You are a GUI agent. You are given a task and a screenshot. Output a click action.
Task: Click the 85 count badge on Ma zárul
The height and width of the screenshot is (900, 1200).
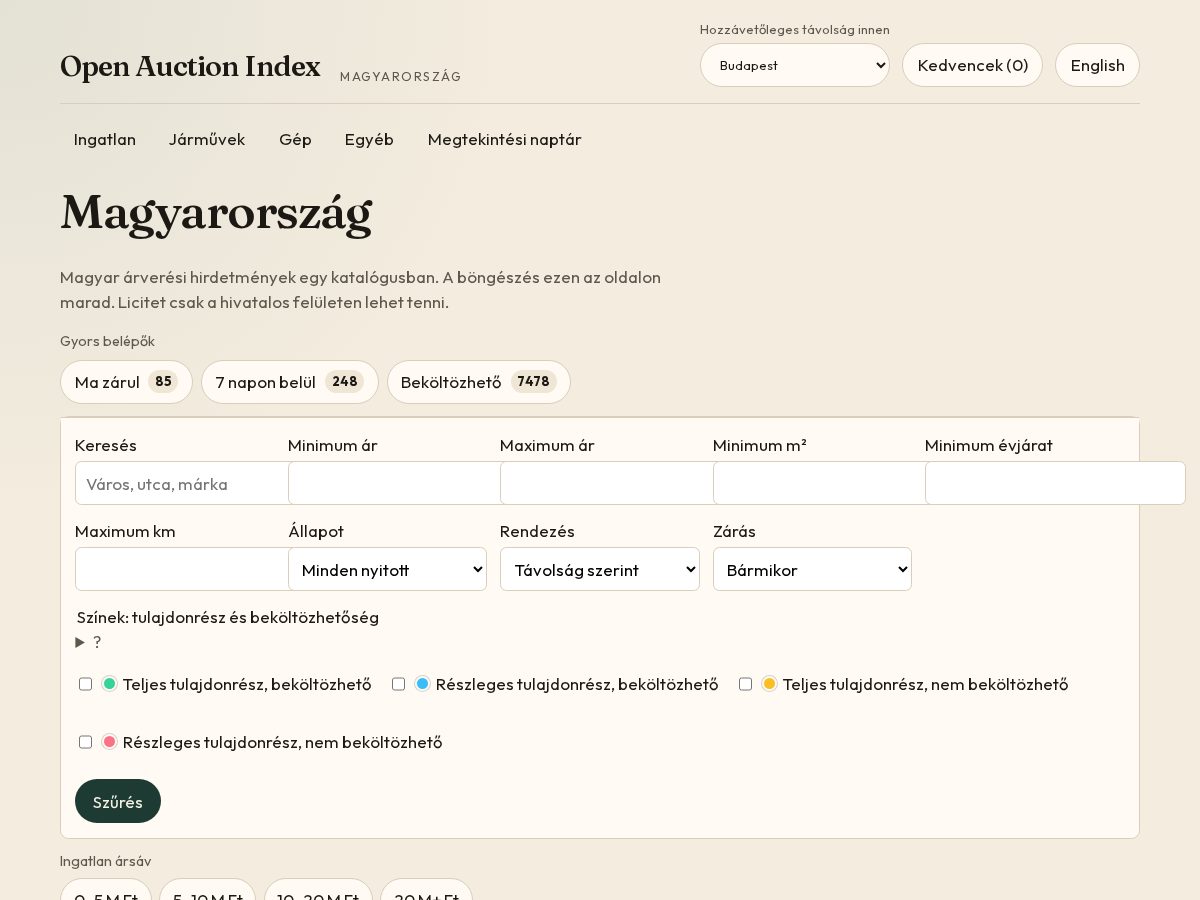click(163, 382)
